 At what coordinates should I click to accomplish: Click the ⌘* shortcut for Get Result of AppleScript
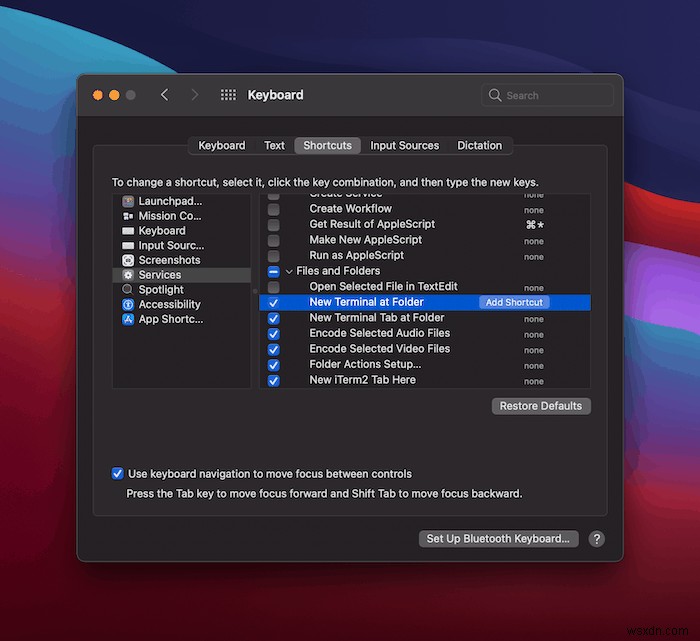click(534, 225)
